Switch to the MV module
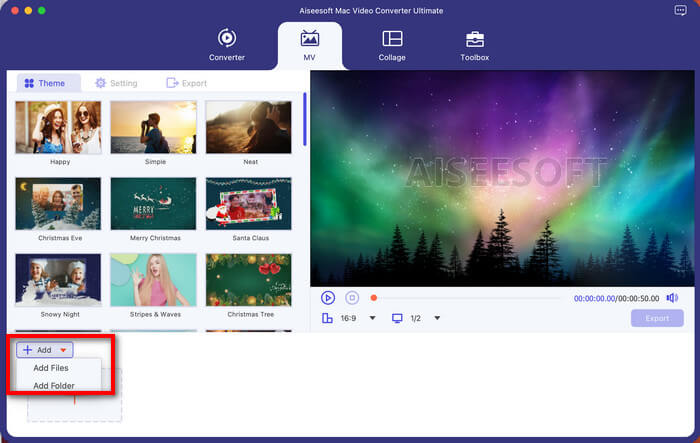Viewport: 700px width, 443px height. [309, 45]
